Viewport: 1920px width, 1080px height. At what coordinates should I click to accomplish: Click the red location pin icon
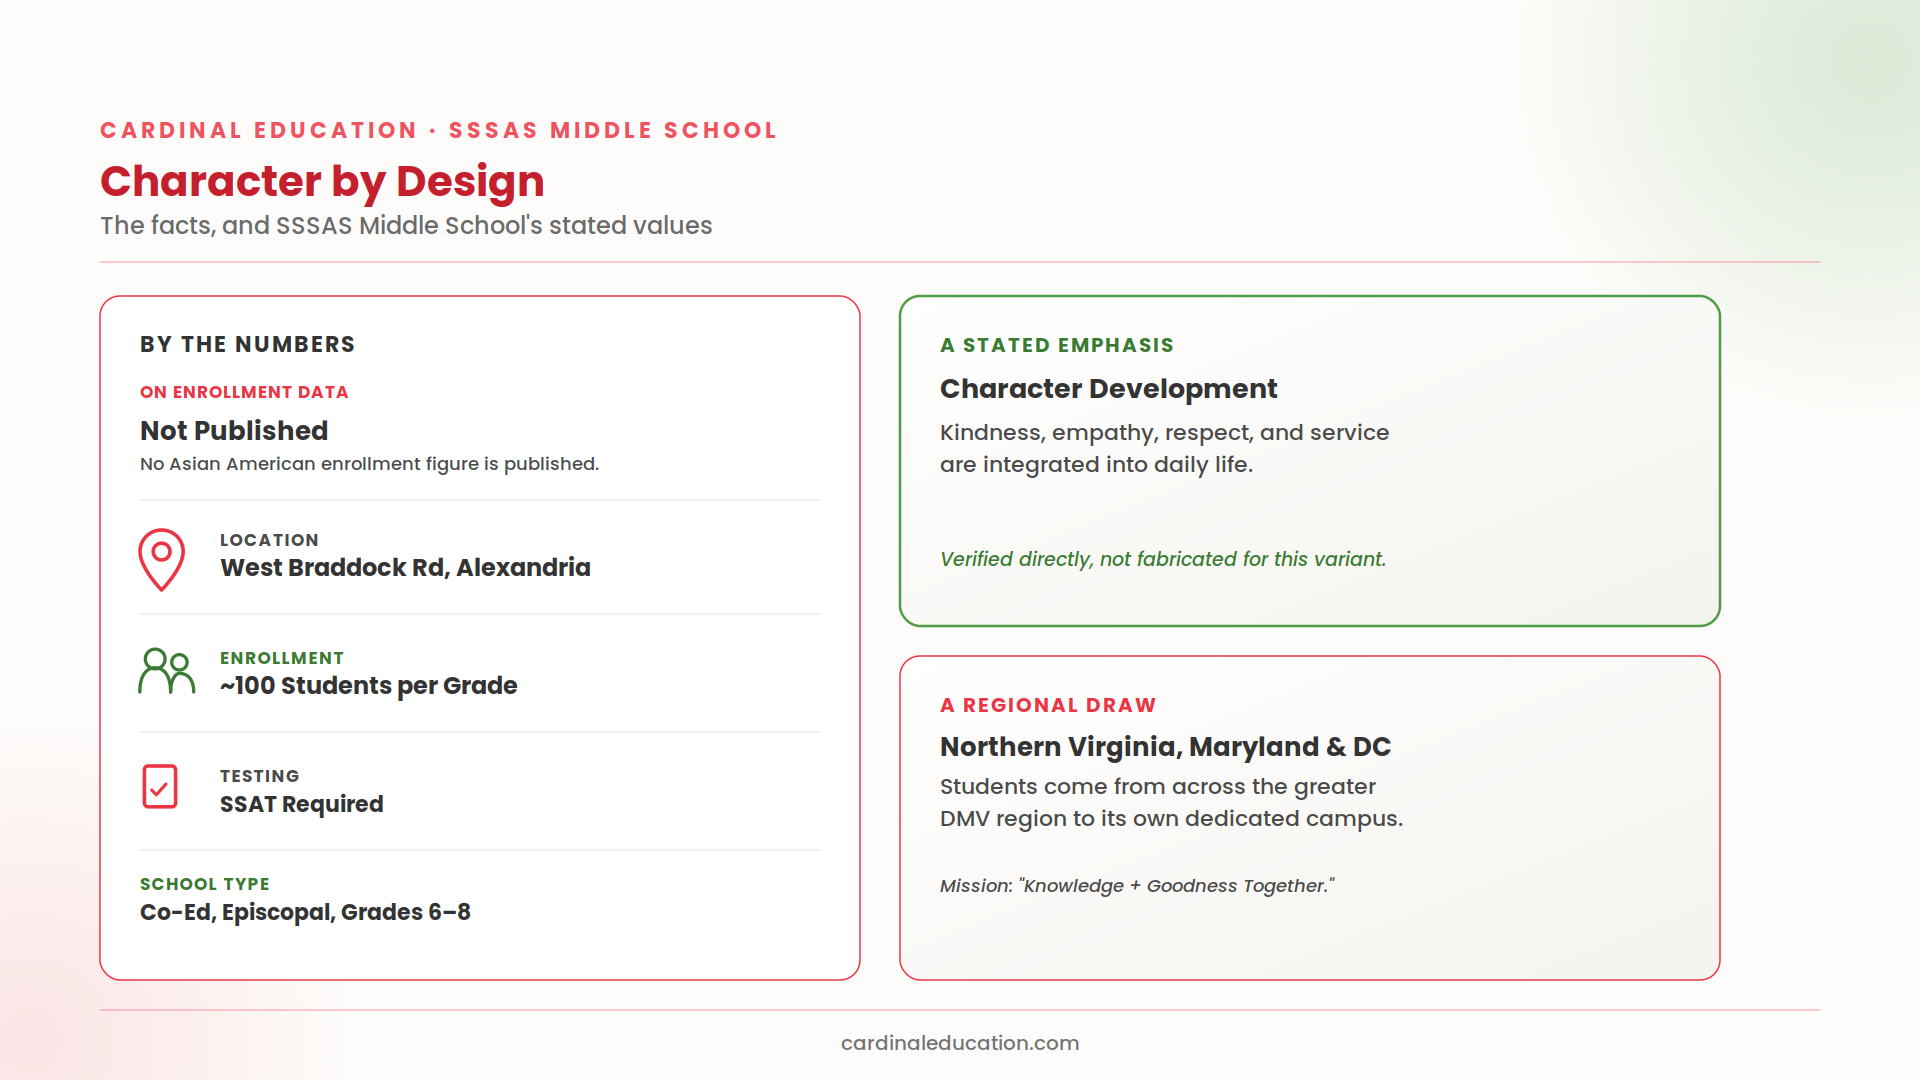(x=161, y=559)
